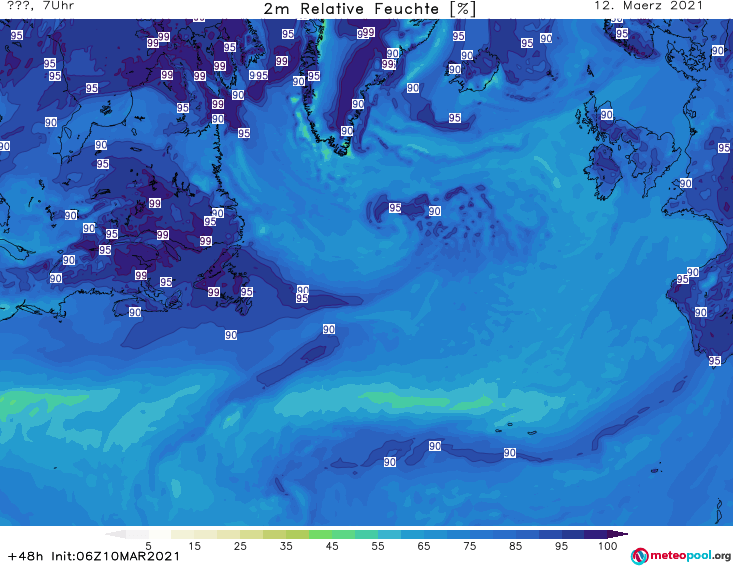The image size is (733, 566).
Task: Click the "90" contour label over Scotland
Action: coord(607,115)
